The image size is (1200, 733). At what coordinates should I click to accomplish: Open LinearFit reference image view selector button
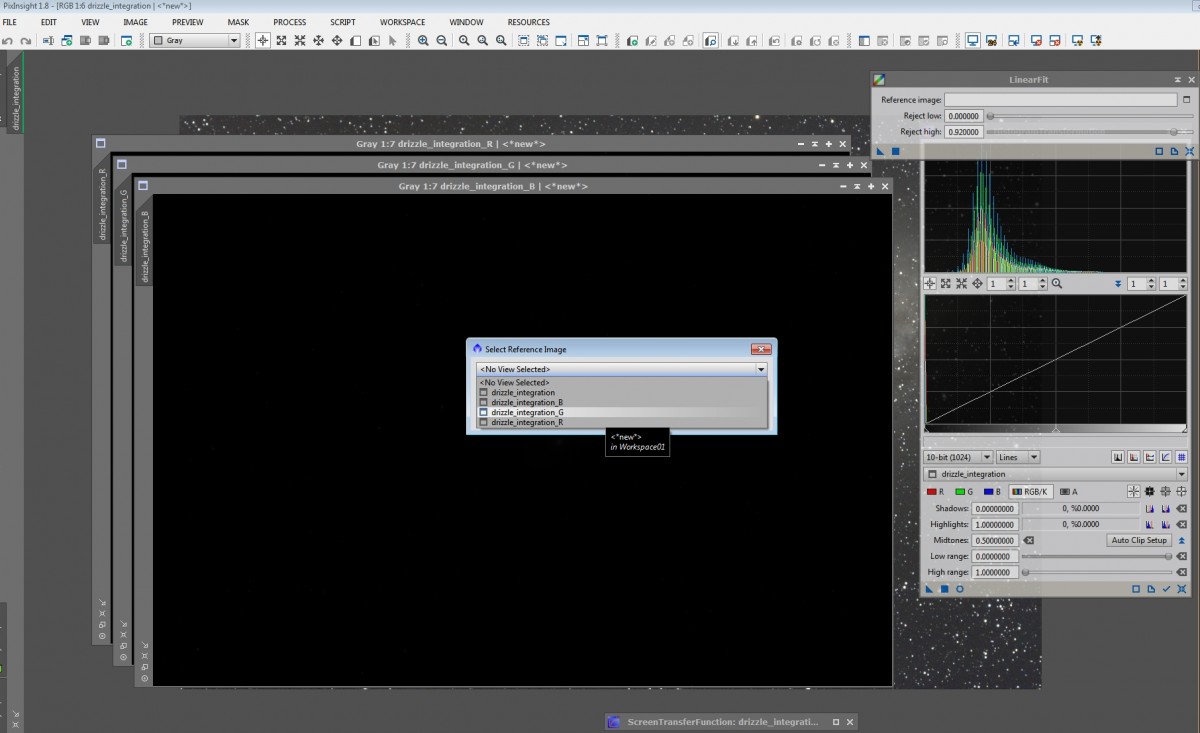point(1187,100)
